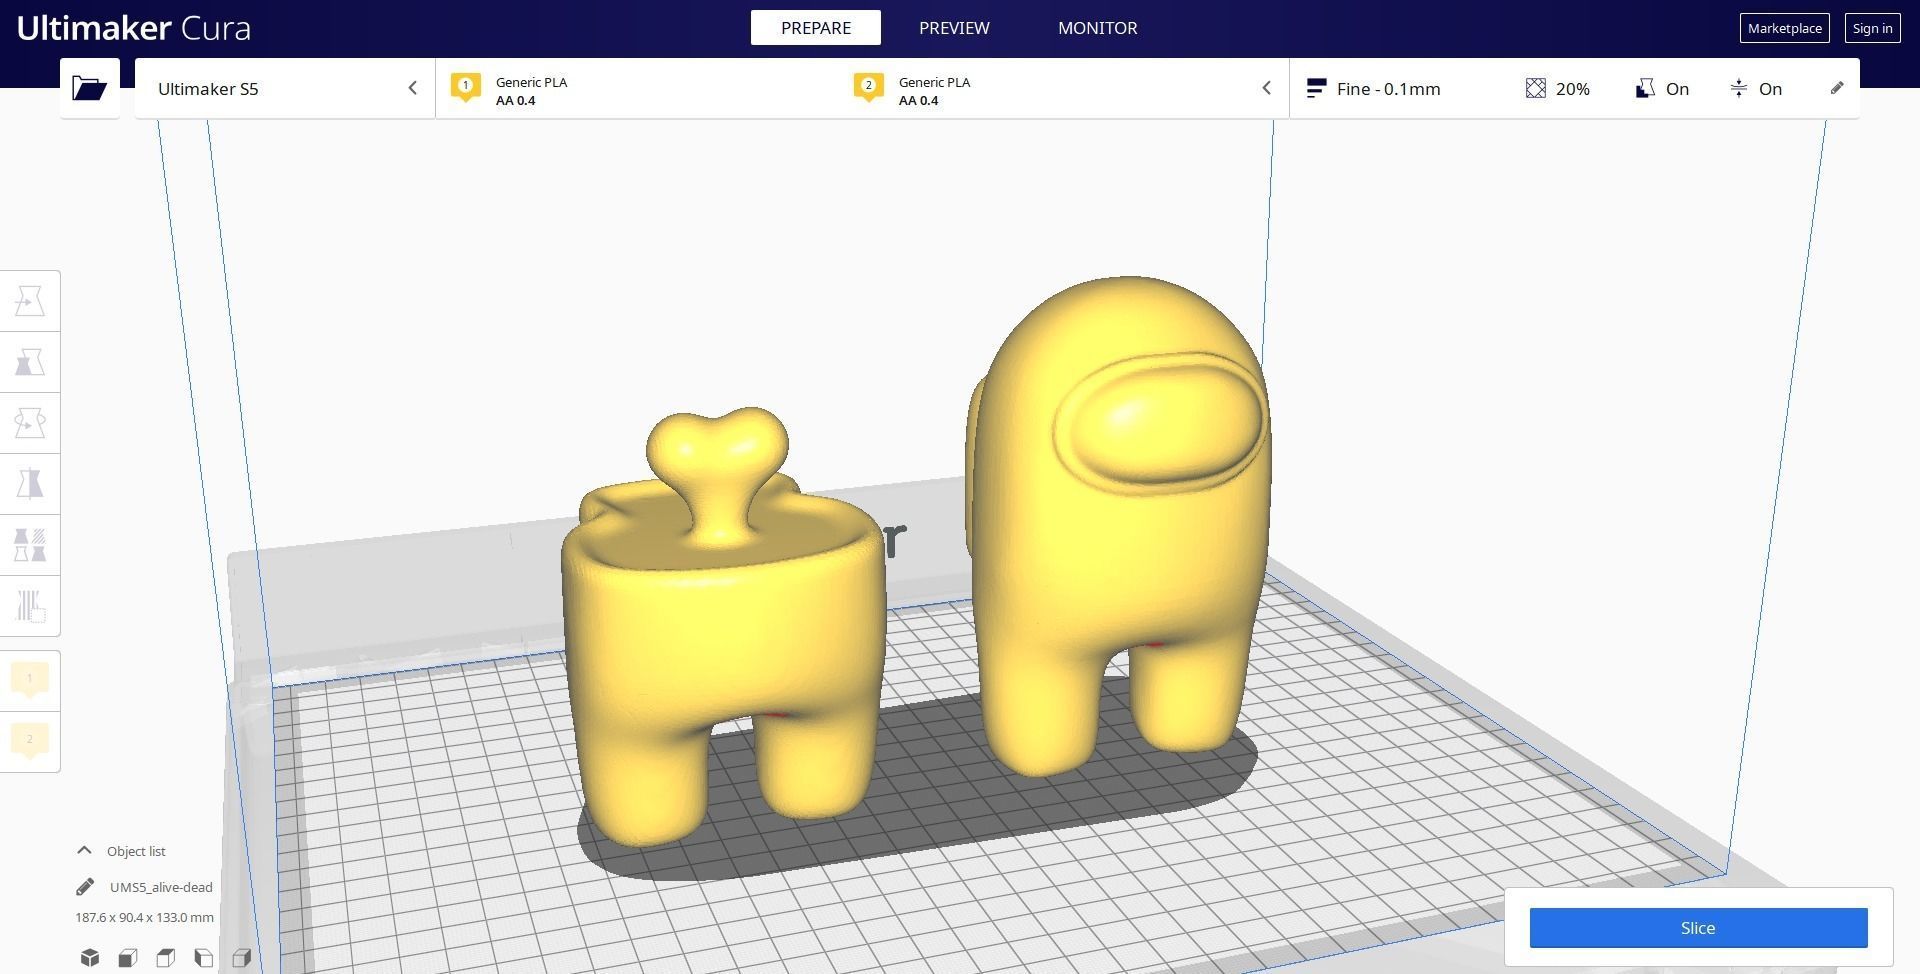The width and height of the screenshot is (1920, 974).
Task: Choose extruder 1 in left toolbar
Action: coord(30,681)
